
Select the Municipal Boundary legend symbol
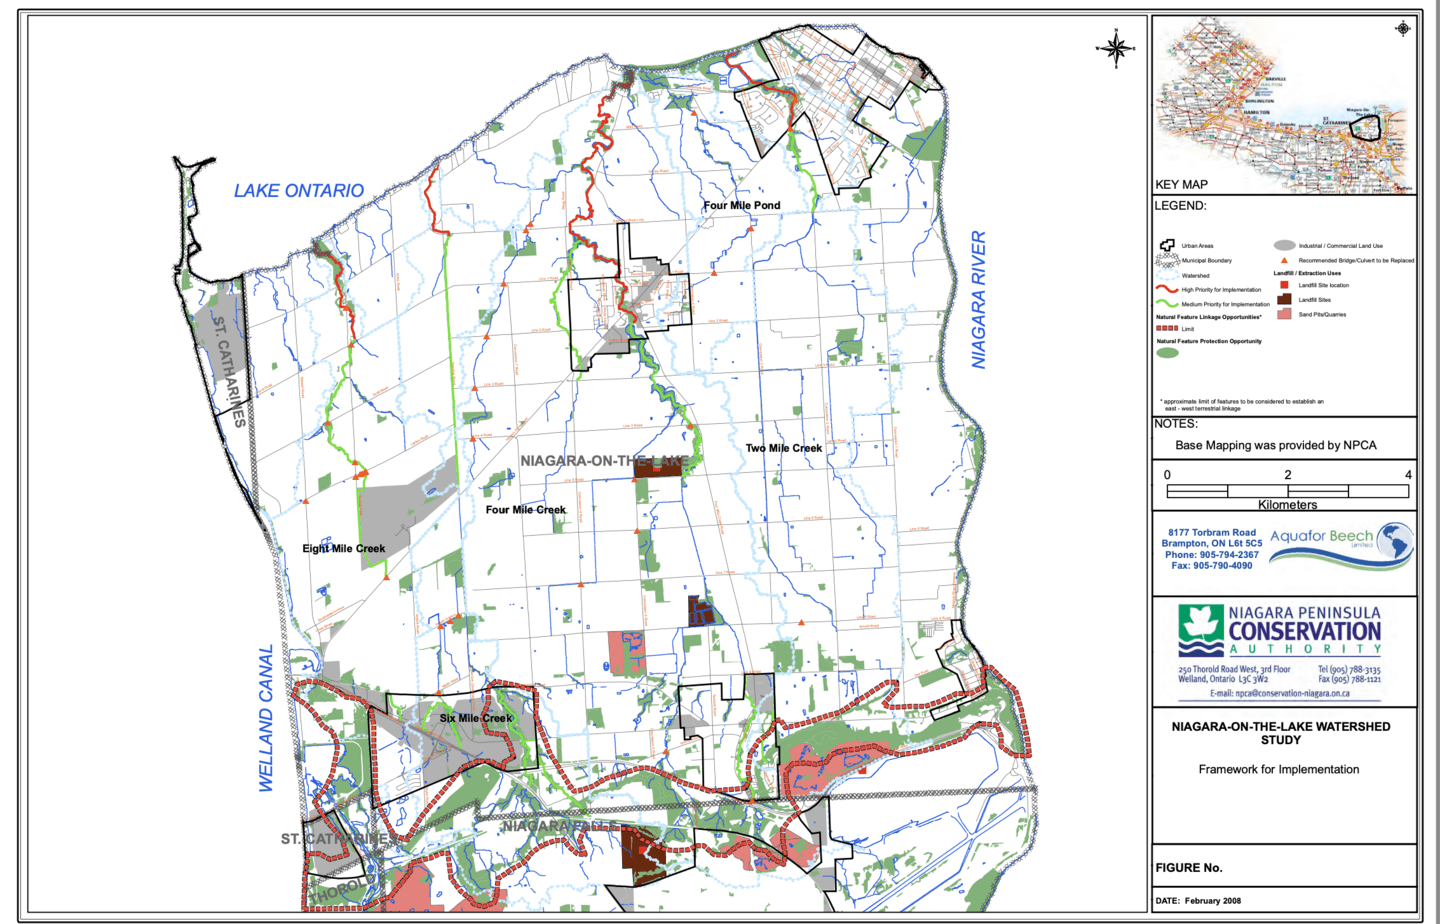[x=1167, y=260]
